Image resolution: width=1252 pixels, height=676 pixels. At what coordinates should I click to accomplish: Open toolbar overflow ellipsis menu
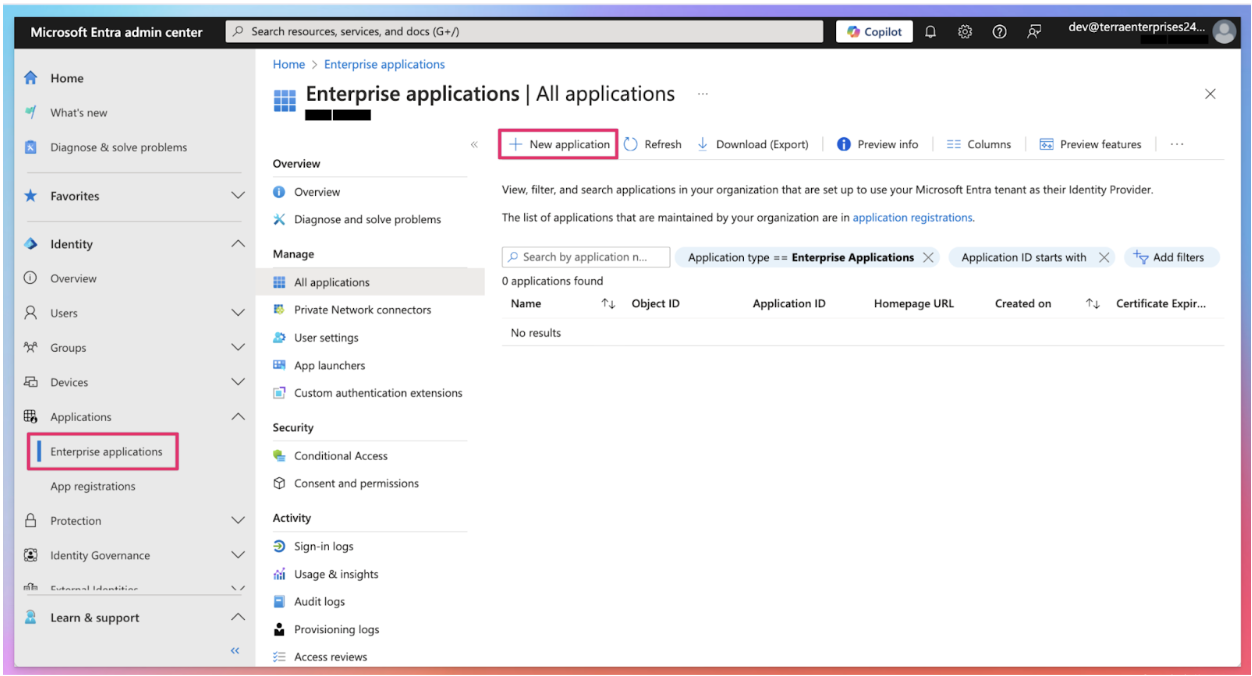tap(1177, 144)
